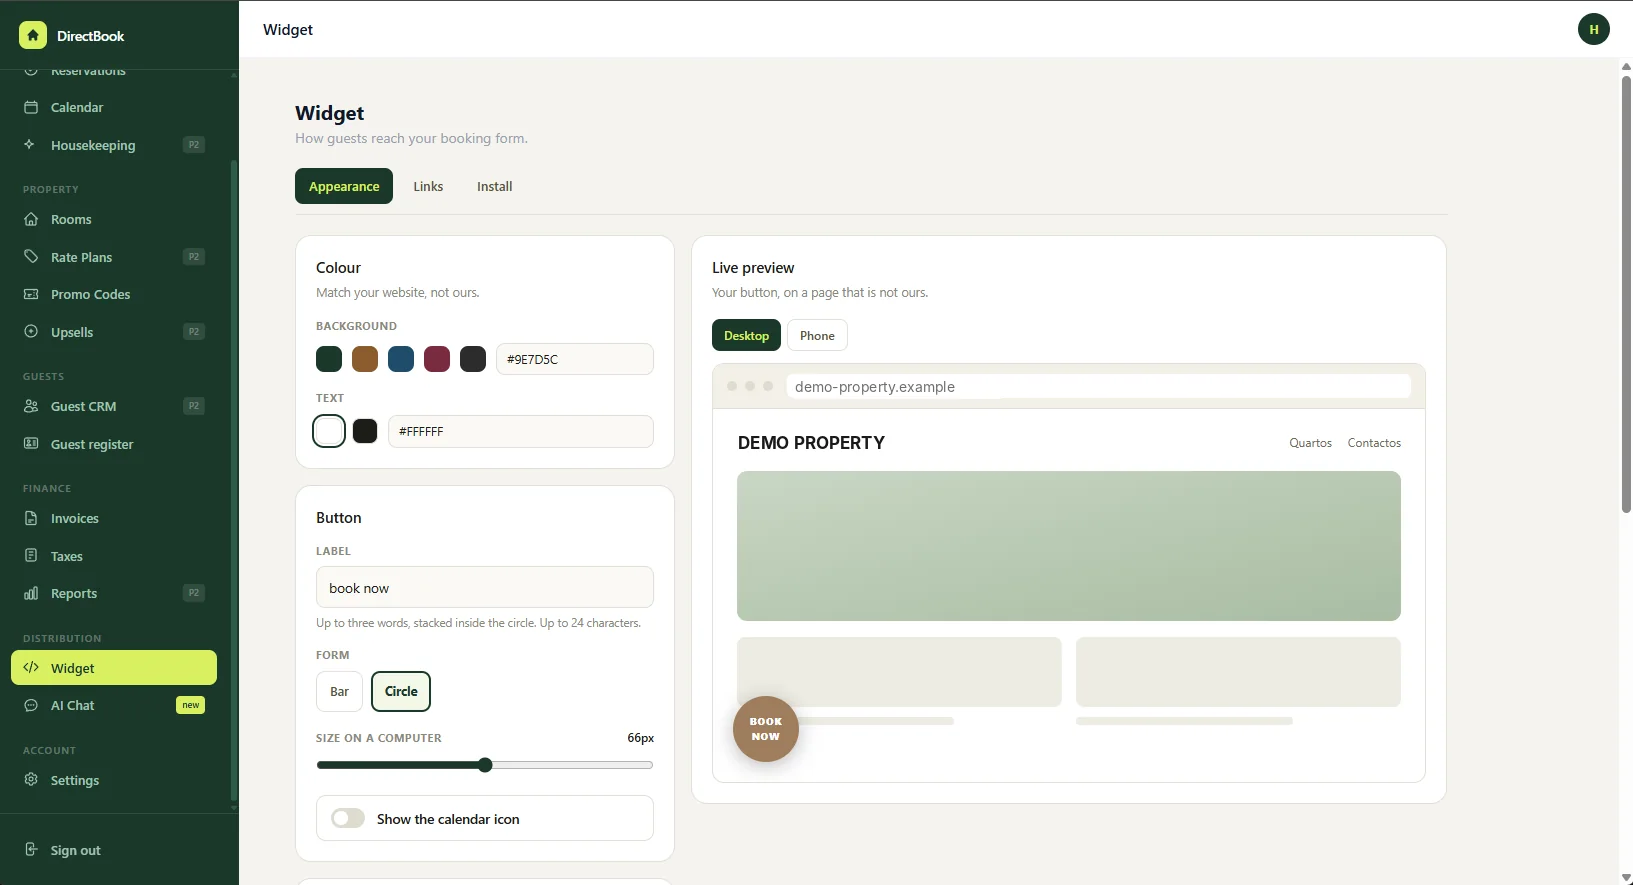This screenshot has width=1633, height=885.
Task: Click the Guest register ID card icon
Action: (31, 444)
